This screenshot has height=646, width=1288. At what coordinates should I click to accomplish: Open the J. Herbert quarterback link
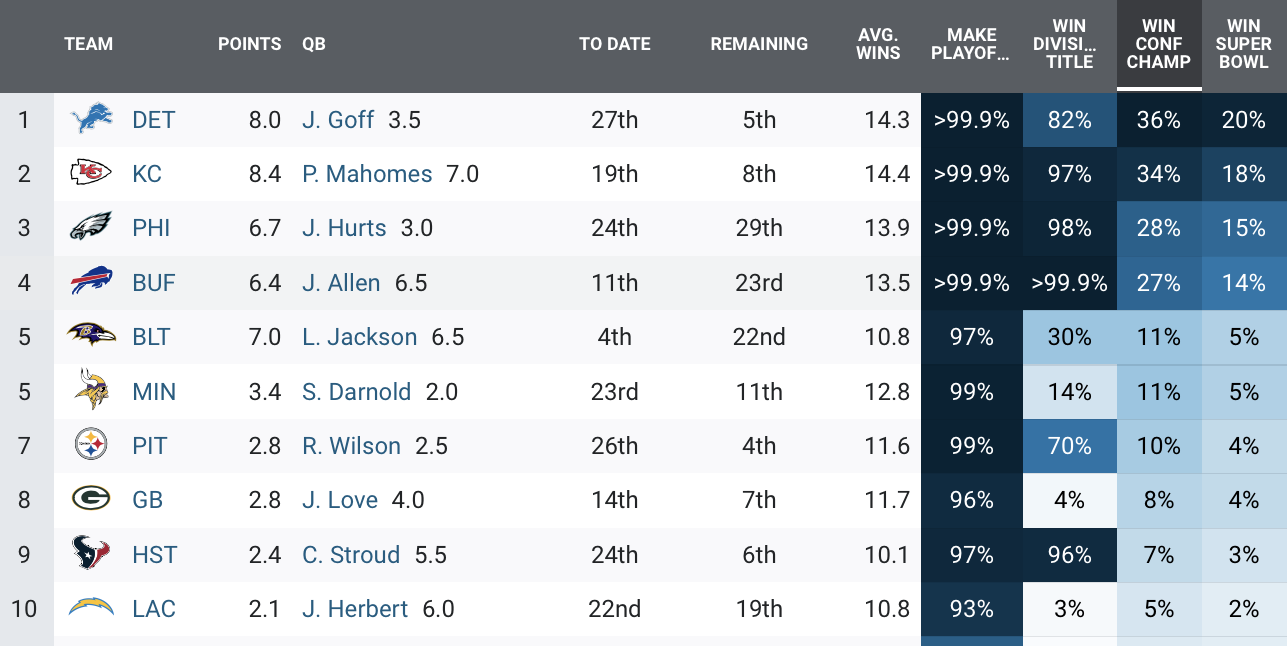point(355,608)
